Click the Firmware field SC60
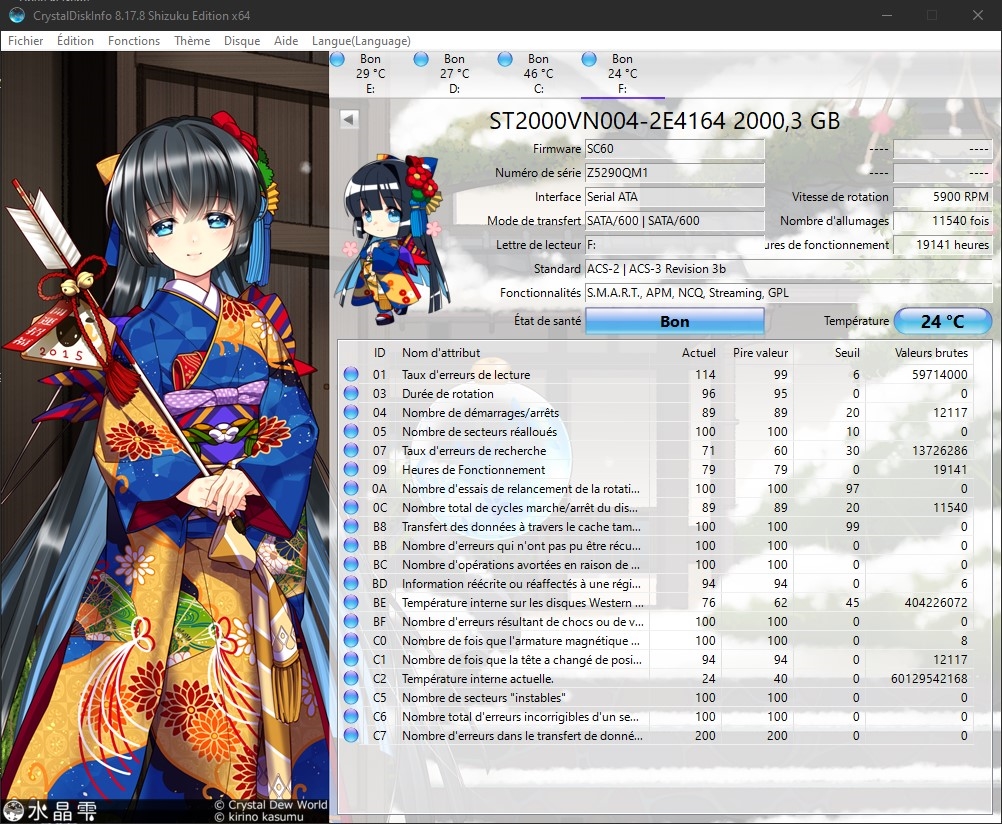 [675, 149]
